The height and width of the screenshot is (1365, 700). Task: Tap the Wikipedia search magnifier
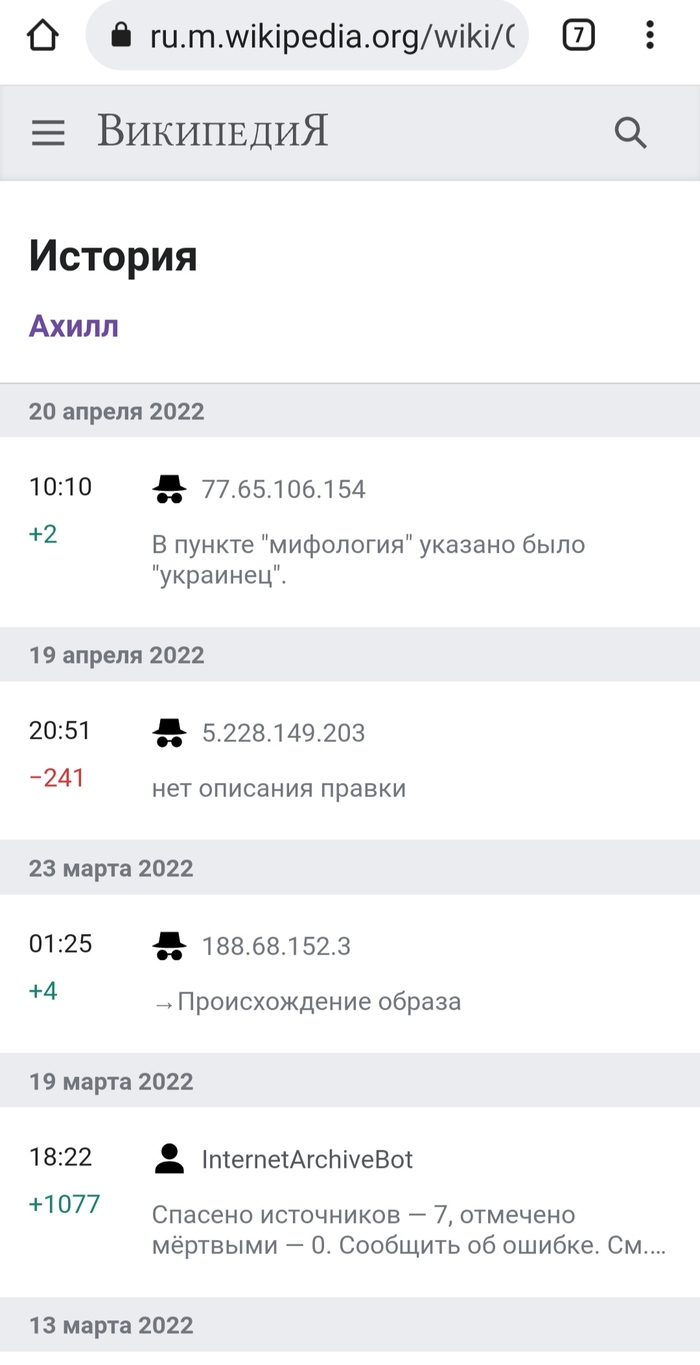[630, 133]
